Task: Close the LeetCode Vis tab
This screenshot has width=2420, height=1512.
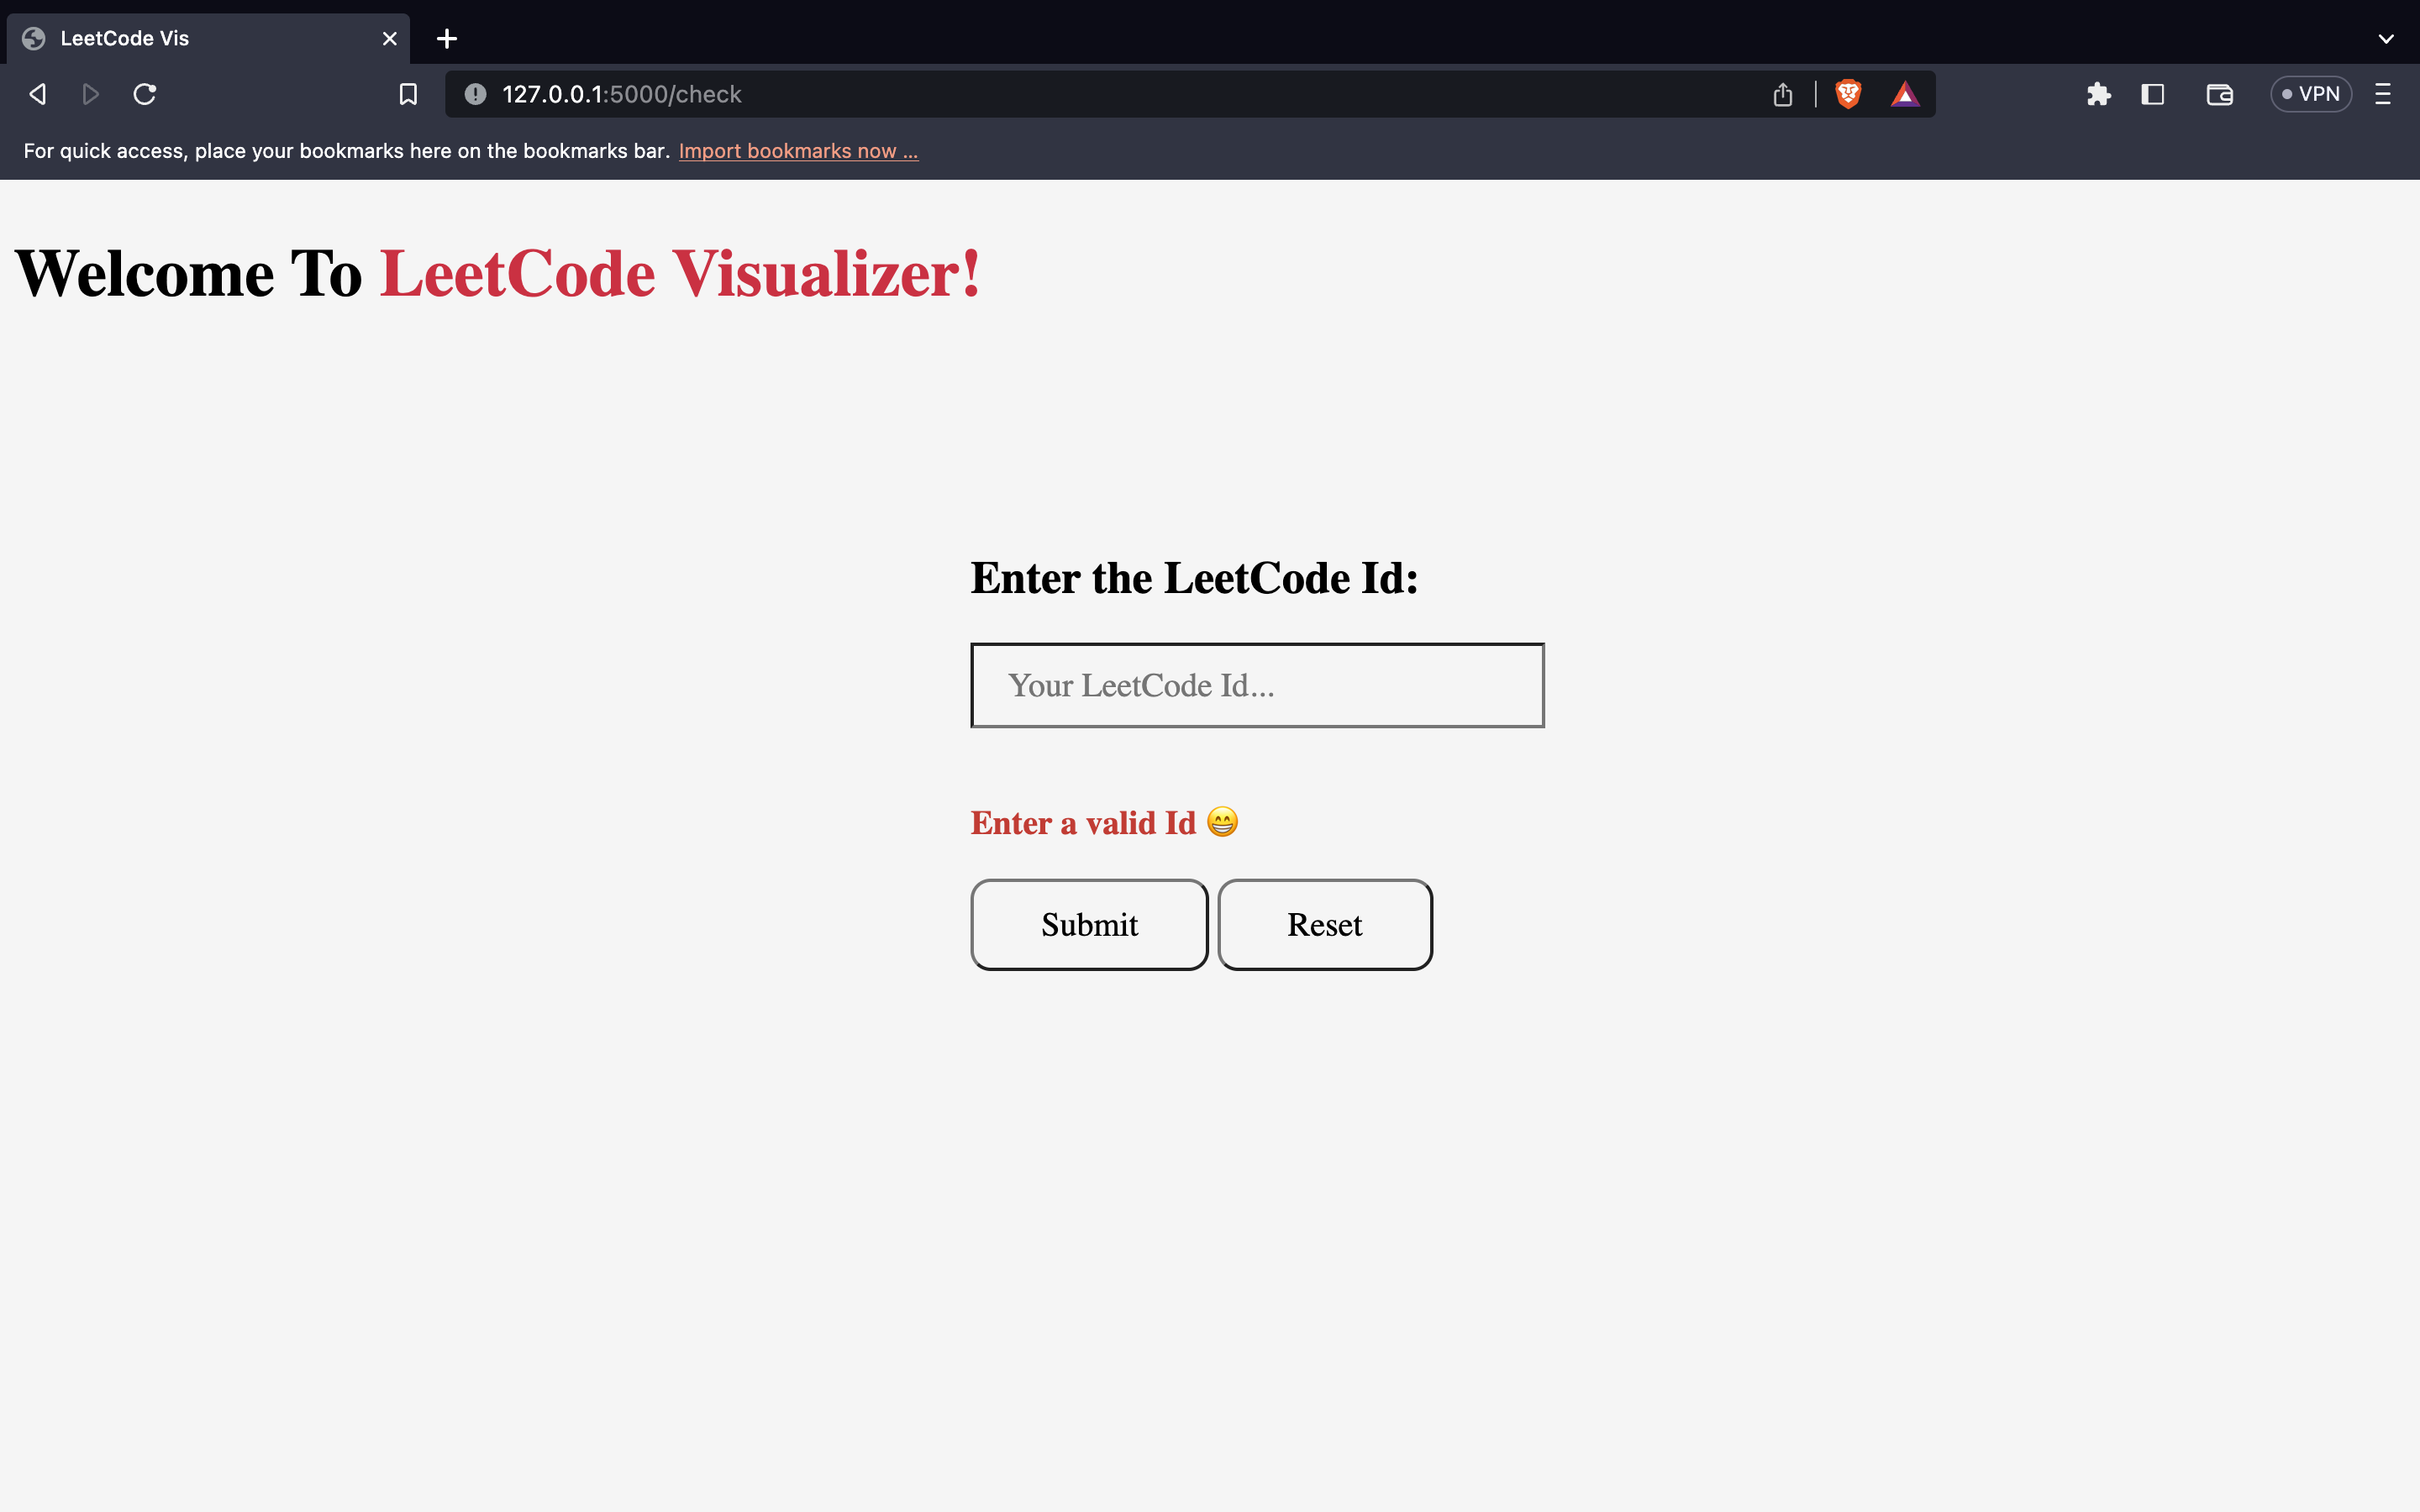Action: coord(389,38)
